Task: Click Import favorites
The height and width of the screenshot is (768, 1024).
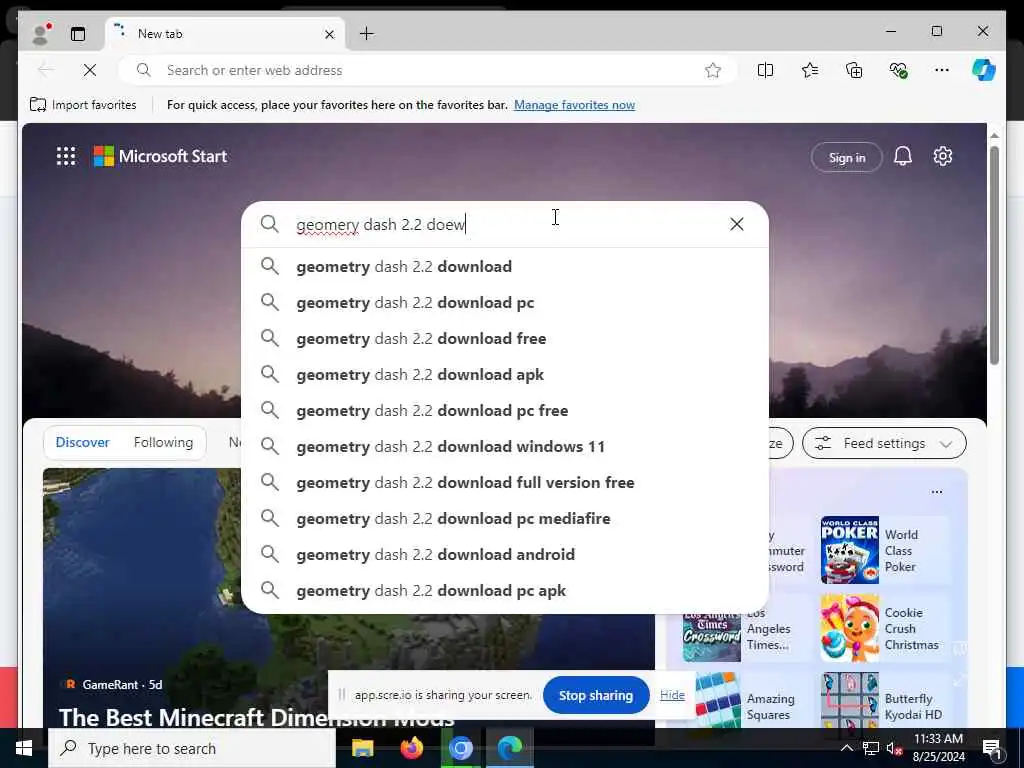Action: (83, 104)
